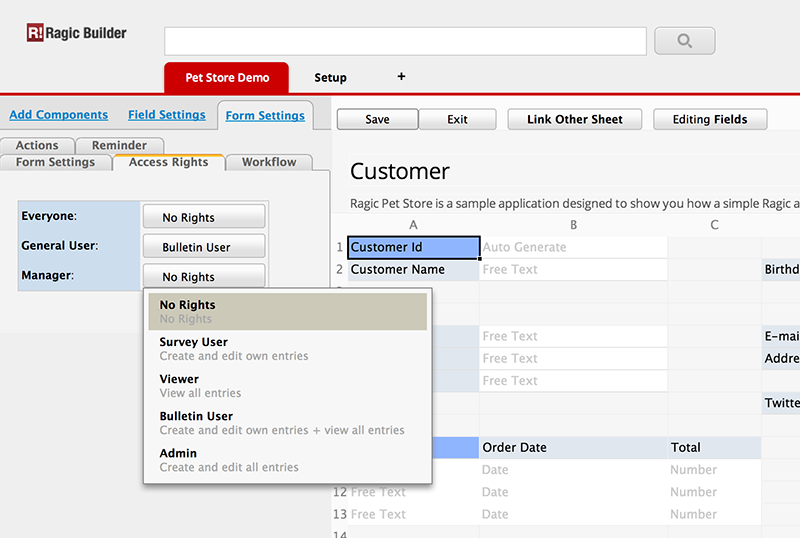This screenshot has height=538, width=800.
Task: Select row number 2 header
Action: point(339,270)
